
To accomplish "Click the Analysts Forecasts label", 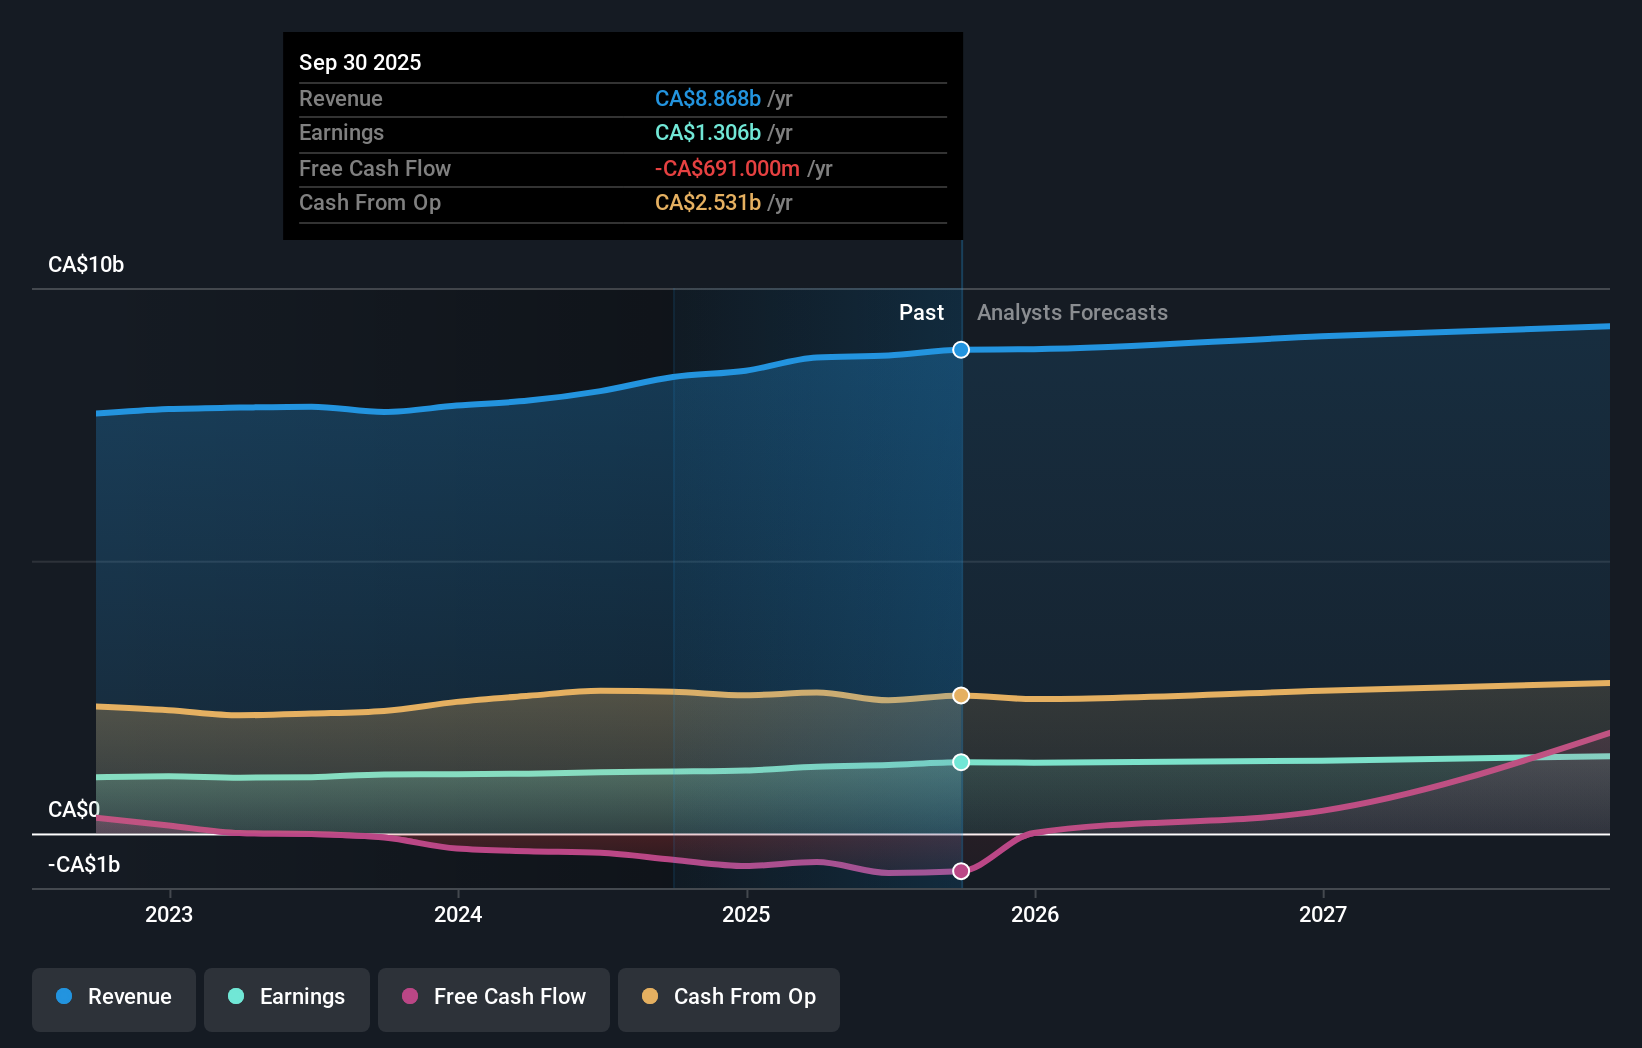I will pos(1072,313).
